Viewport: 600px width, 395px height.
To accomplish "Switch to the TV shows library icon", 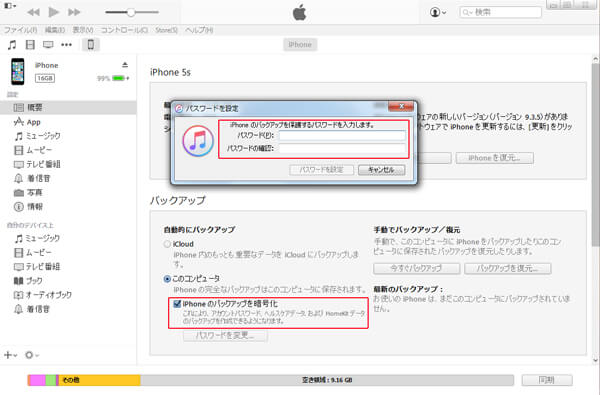I will pyautogui.click(x=48, y=45).
